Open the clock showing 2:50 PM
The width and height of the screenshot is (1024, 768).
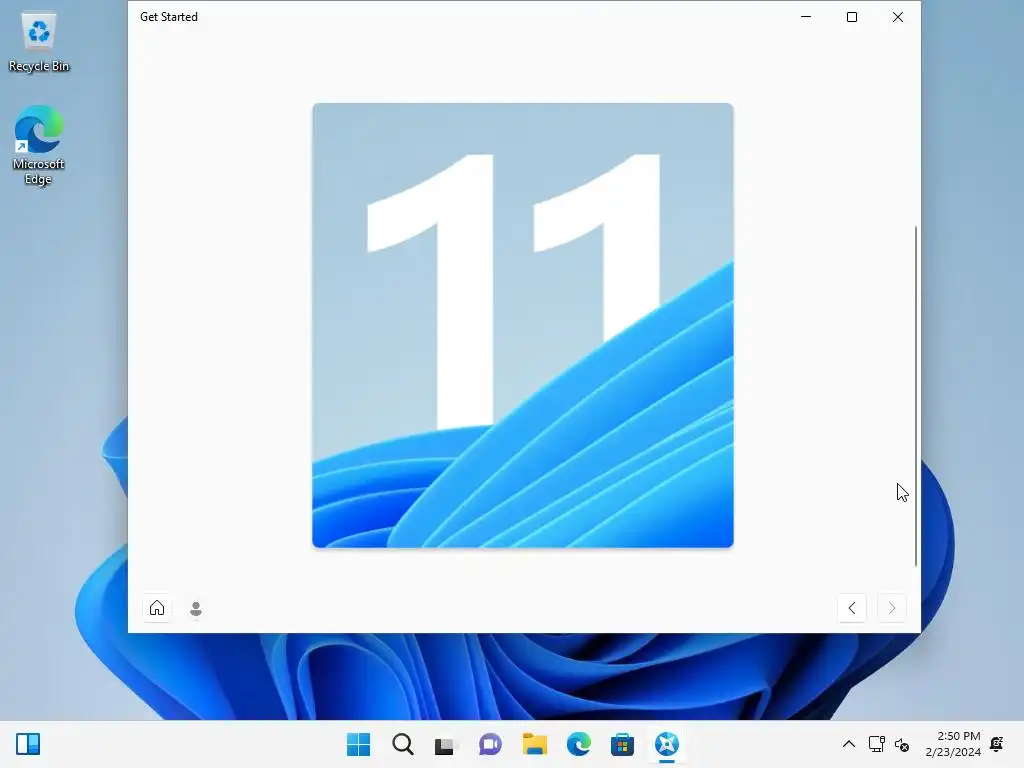click(953, 744)
